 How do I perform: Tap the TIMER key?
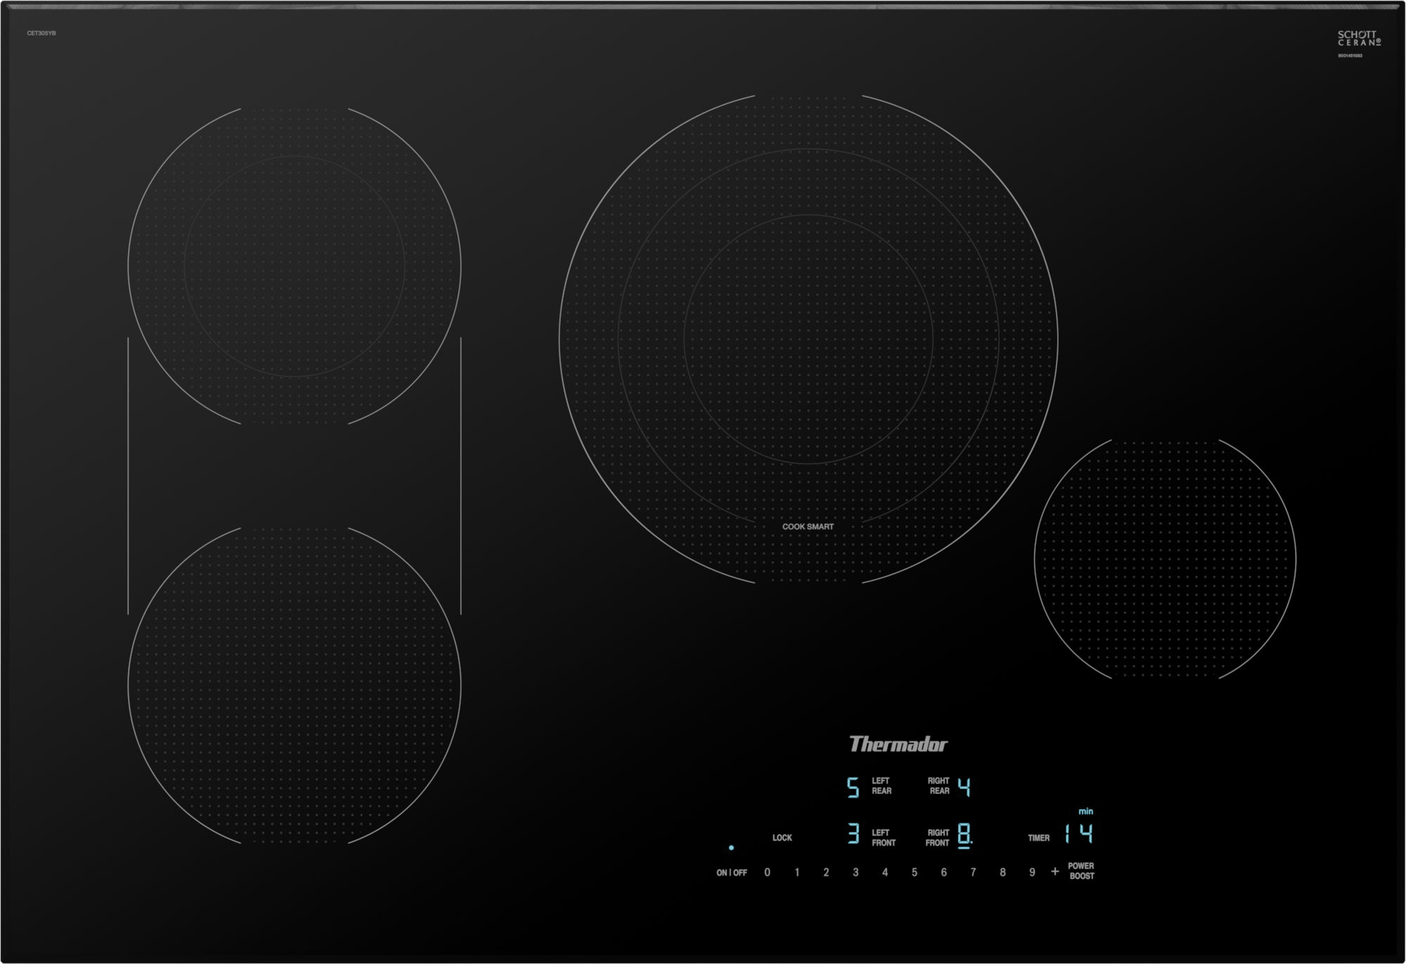tap(1039, 838)
